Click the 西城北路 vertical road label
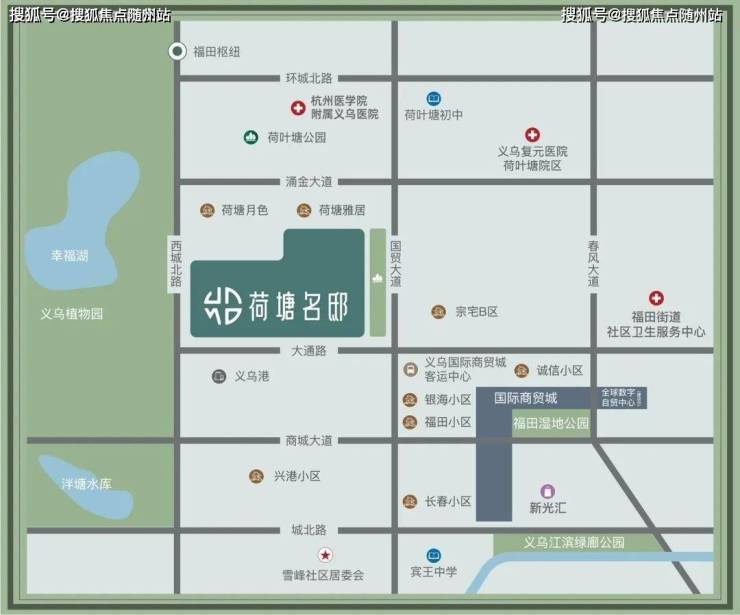The image size is (740, 615). coord(176,264)
